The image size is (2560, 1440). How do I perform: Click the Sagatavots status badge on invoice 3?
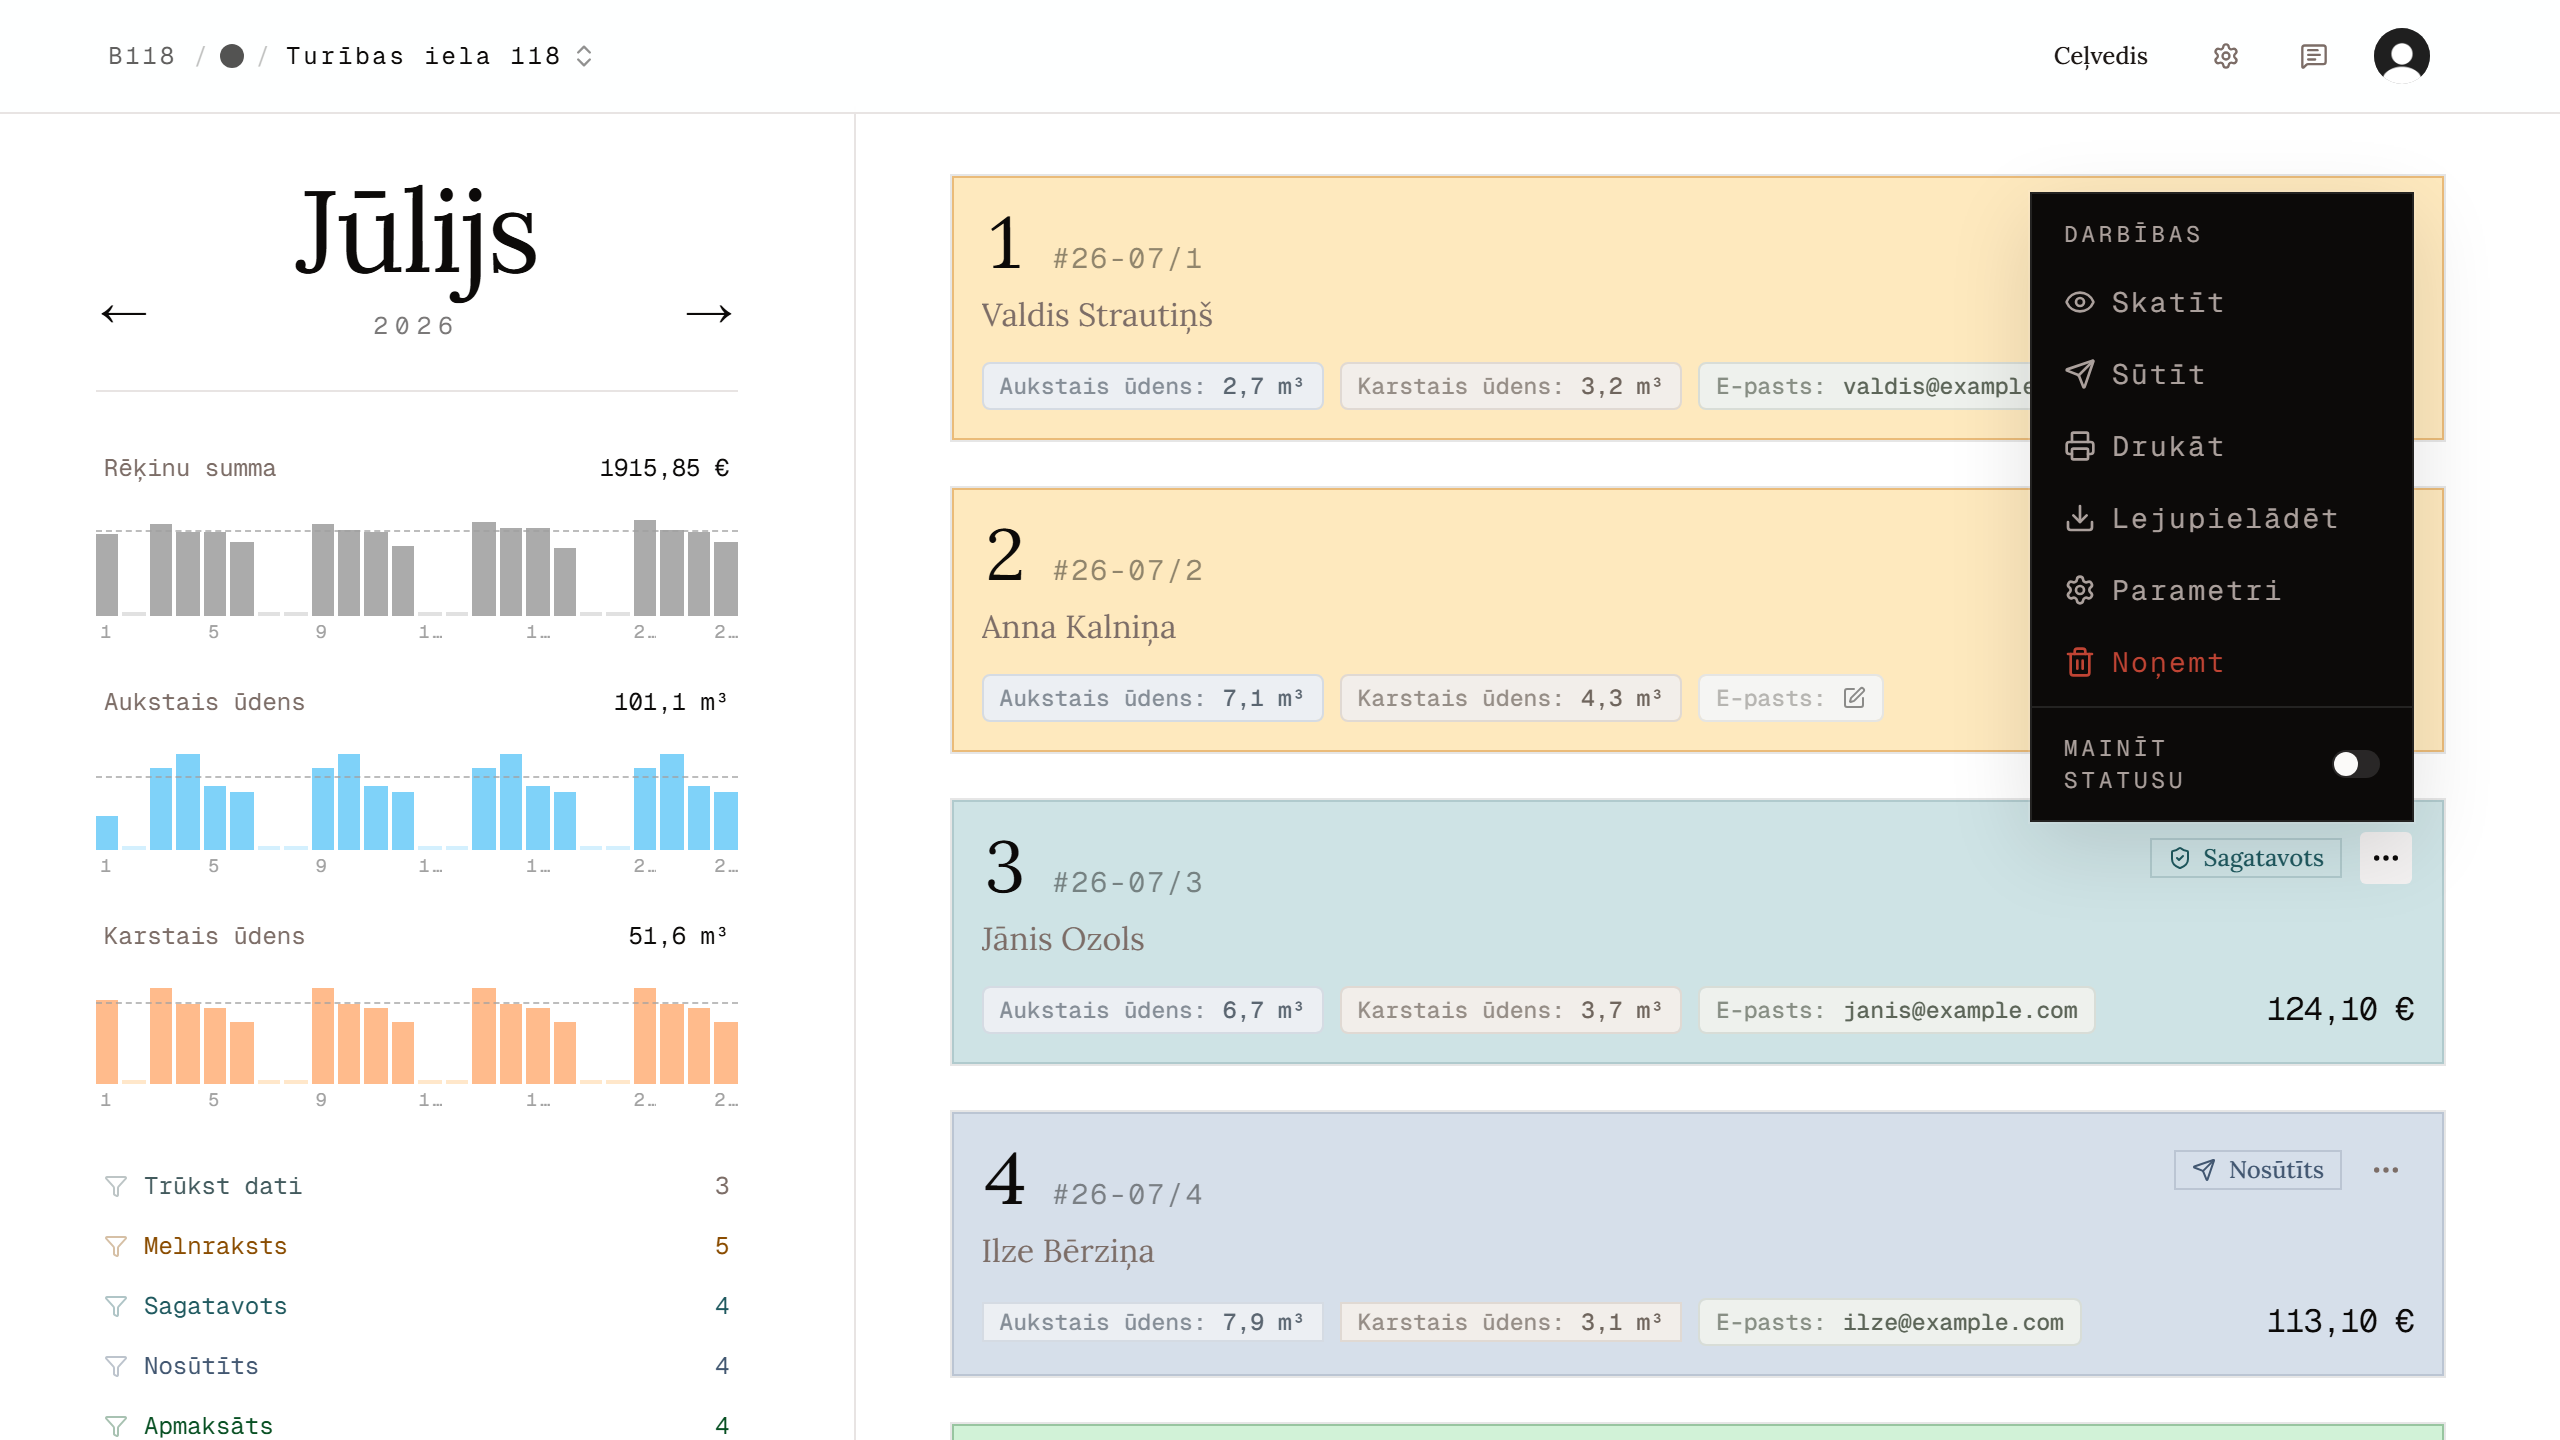2246,858
